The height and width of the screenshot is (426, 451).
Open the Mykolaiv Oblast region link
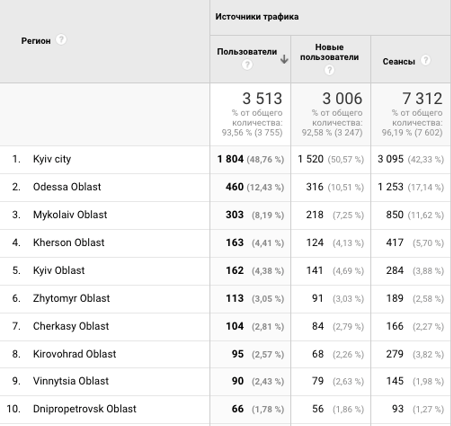(70, 215)
